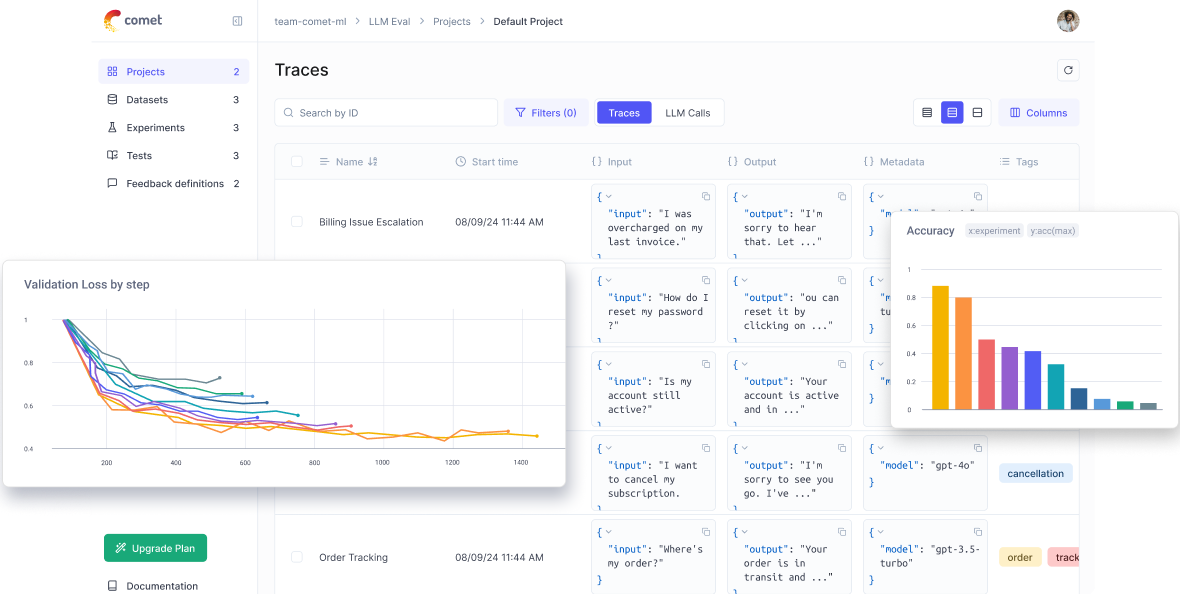Open the Columns selector
The height and width of the screenshot is (601, 1180).
click(1038, 112)
